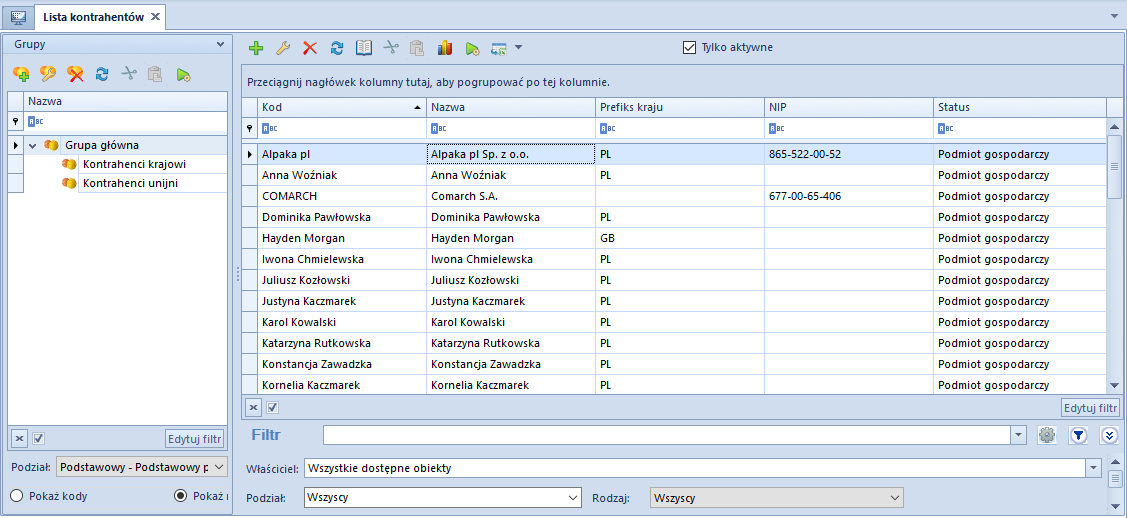The width and height of the screenshot is (1127, 518).
Task: Open the Filtr field dropdown arrow
Action: [x=1018, y=435]
